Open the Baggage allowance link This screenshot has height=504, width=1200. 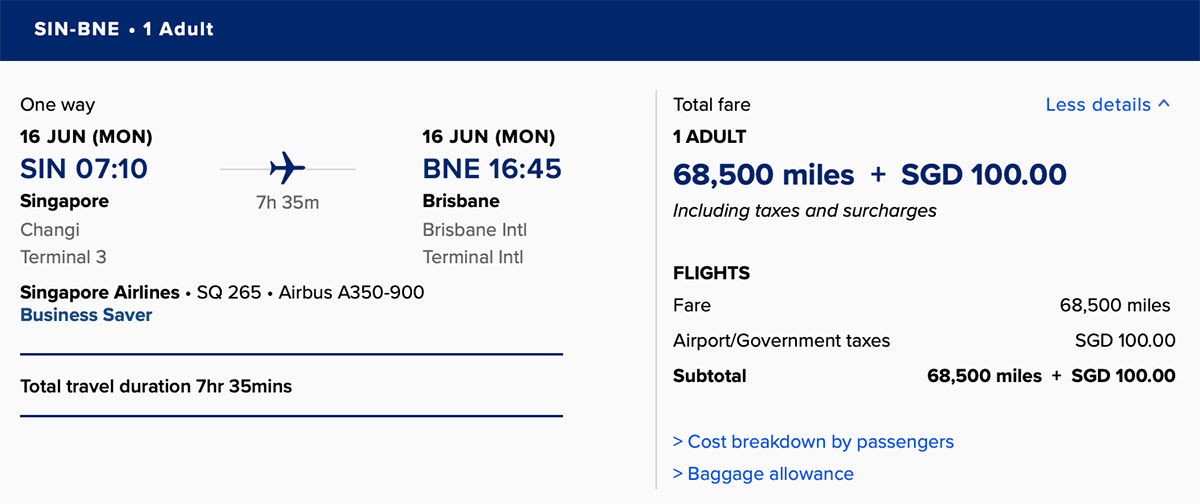tap(763, 473)
